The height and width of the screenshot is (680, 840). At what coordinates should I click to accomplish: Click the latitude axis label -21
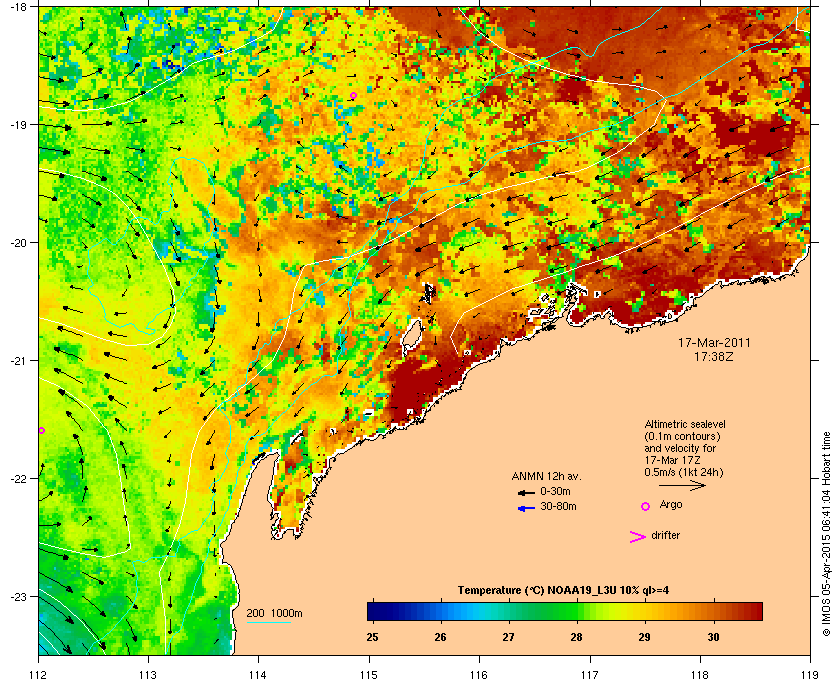[x=18, y=360]
